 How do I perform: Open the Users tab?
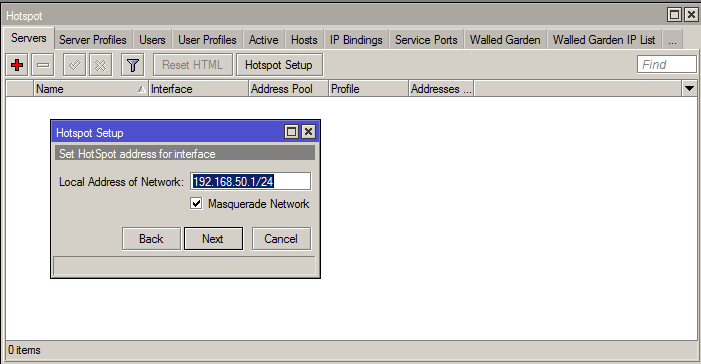(x=152, y=40)
